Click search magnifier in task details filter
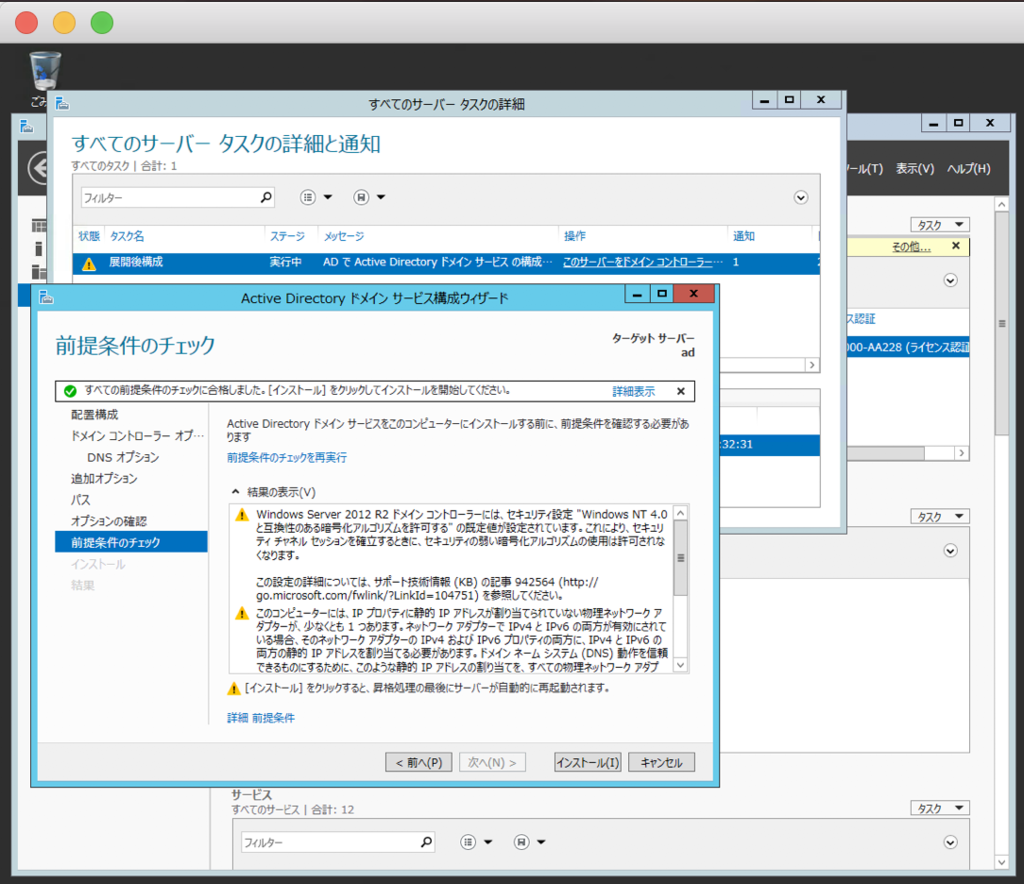 coord(266,197)
